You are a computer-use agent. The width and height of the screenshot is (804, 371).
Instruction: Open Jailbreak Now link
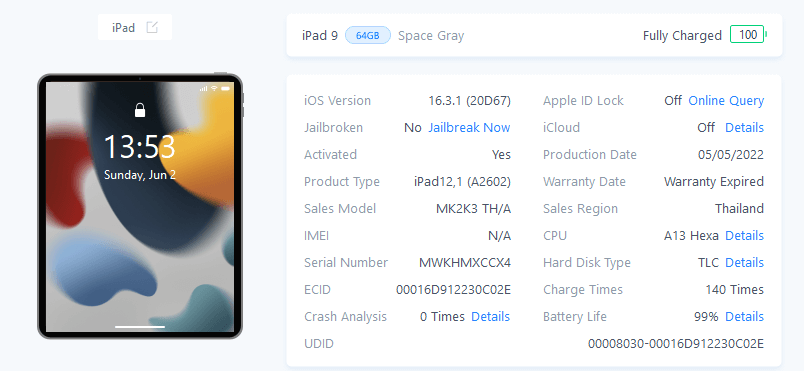(469, 128)
